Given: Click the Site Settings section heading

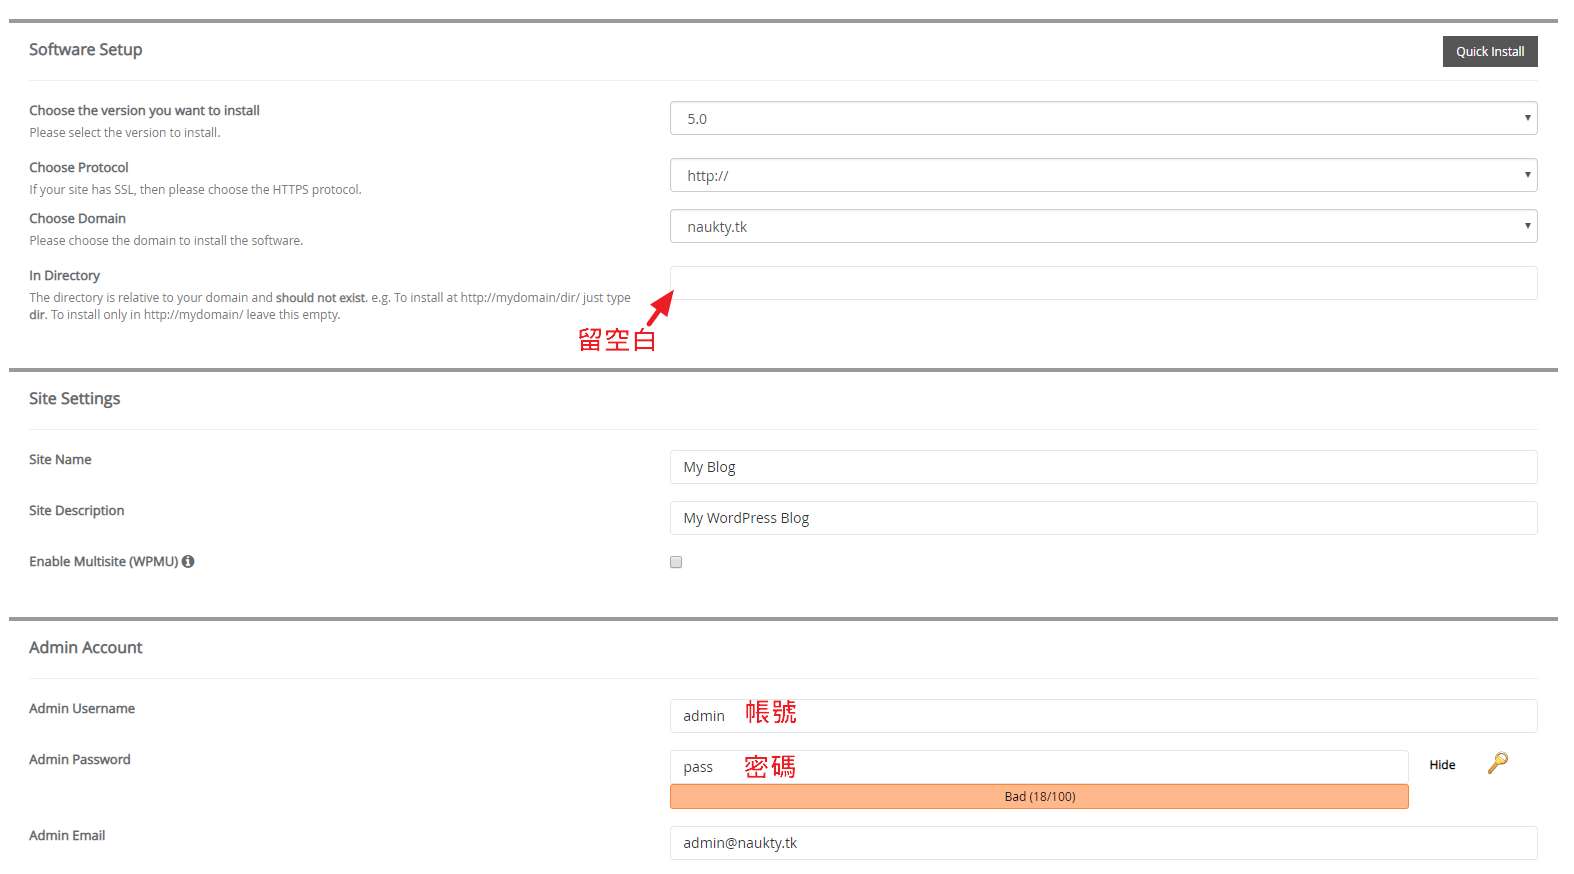Looking at the screenshot, I should [74, 399].
